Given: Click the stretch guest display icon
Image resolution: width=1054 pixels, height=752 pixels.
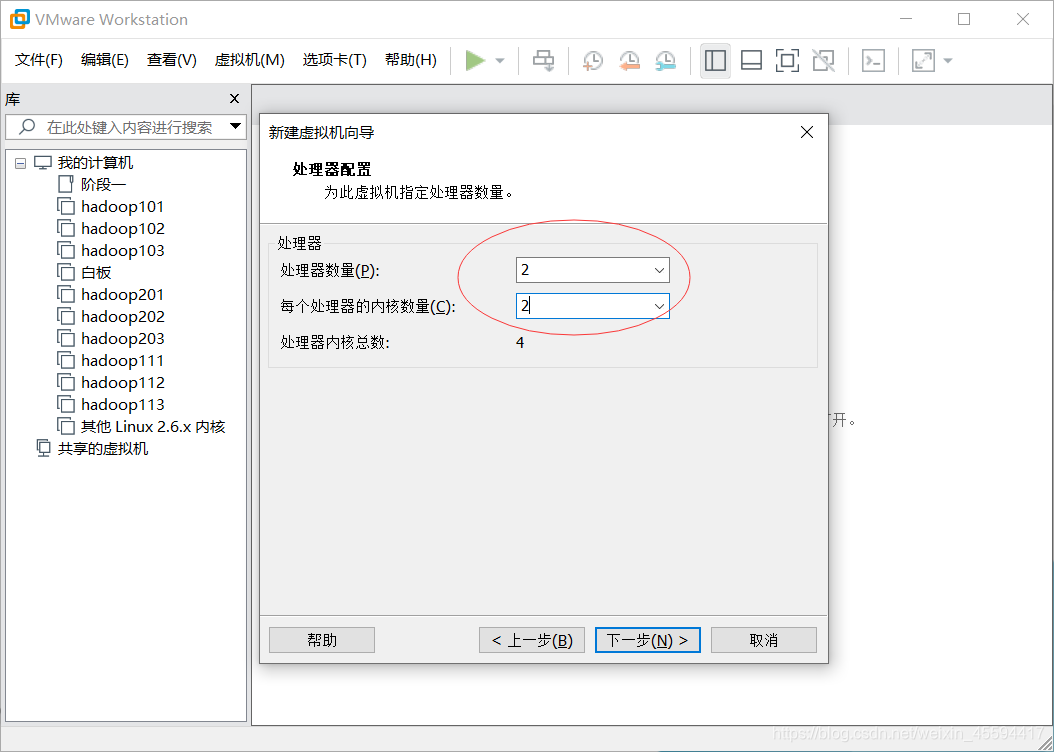Looking at the screenshot, I should tap(923, 60).
